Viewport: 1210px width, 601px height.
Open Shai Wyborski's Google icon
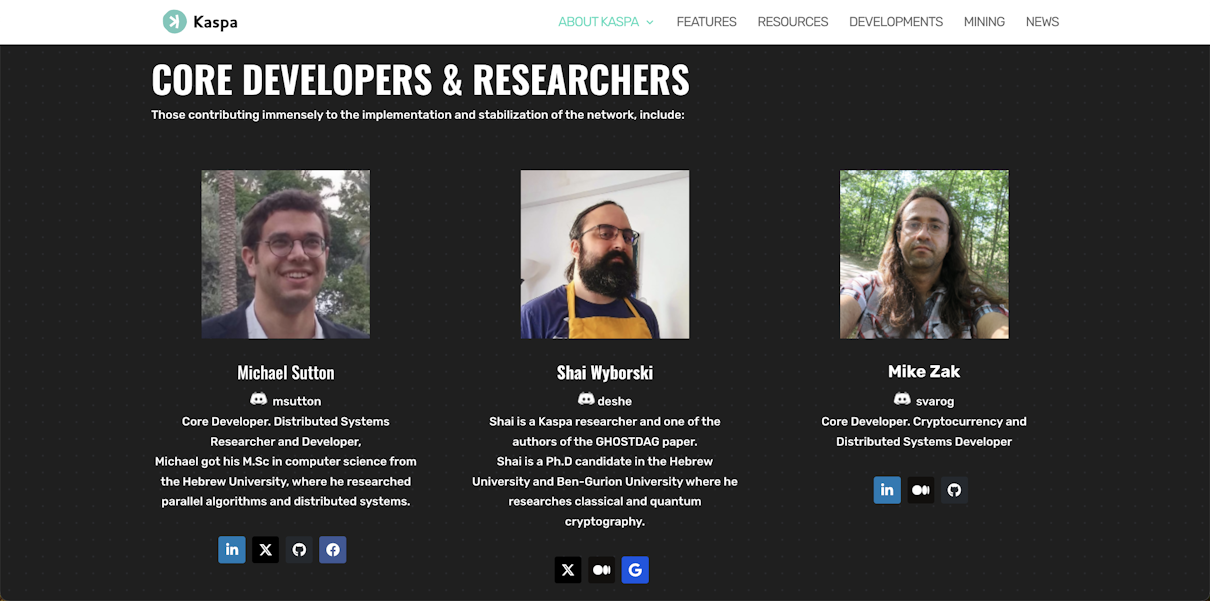[x=635, y=569]
